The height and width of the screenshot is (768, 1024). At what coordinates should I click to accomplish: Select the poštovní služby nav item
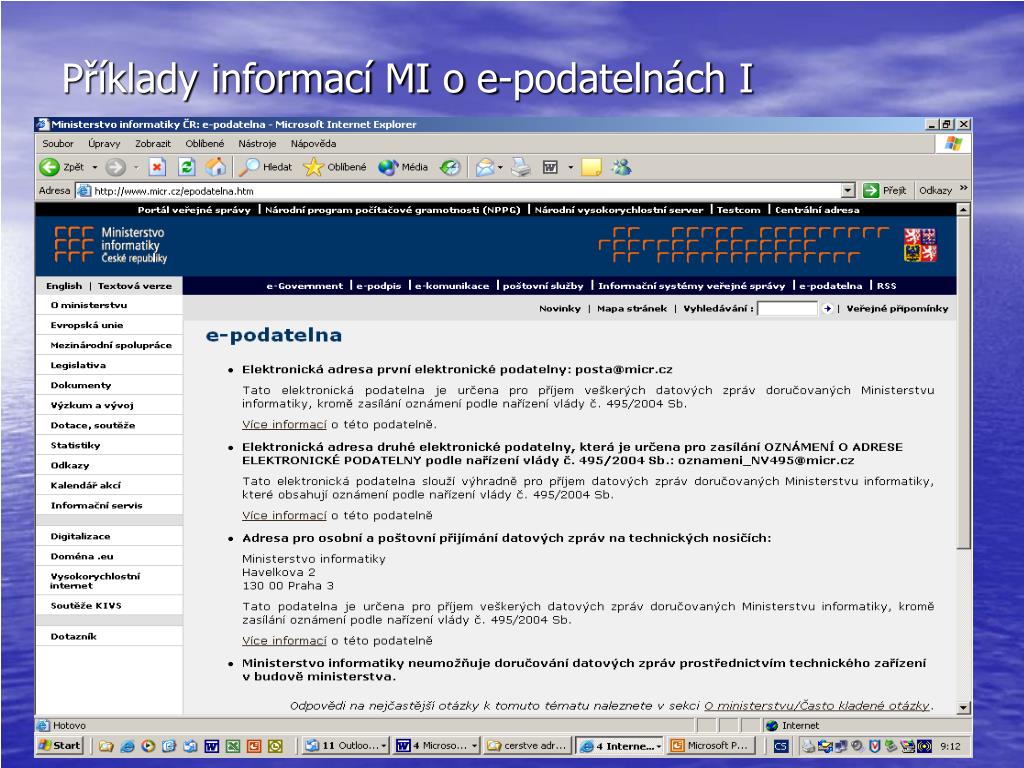click(x=543, y=285)
